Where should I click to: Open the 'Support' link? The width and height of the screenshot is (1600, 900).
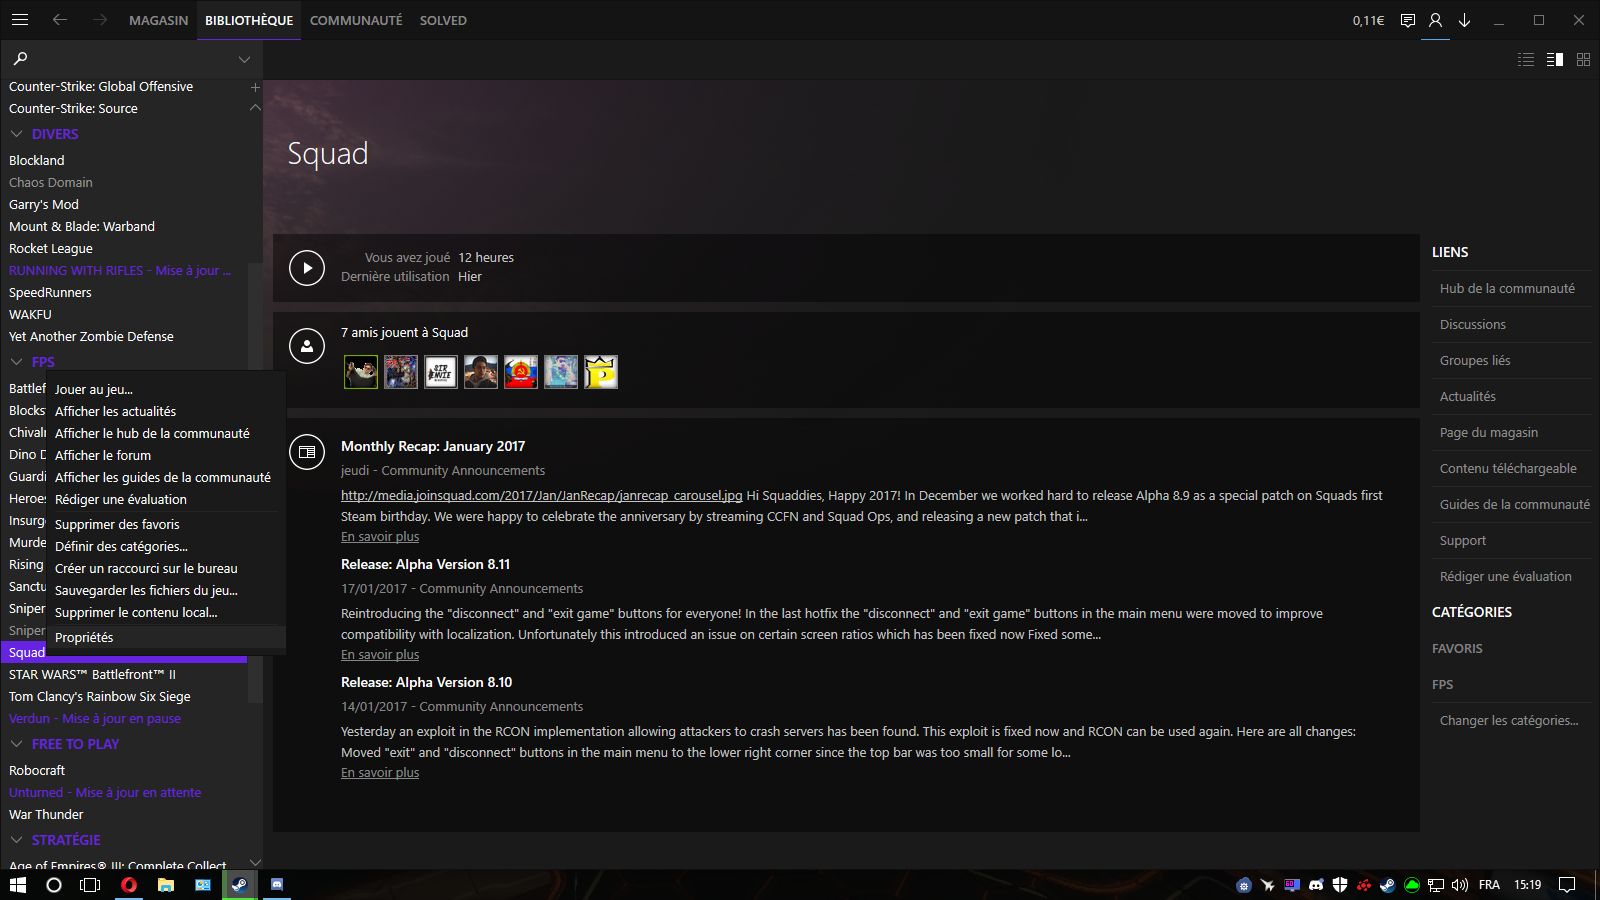[1463, 540]
